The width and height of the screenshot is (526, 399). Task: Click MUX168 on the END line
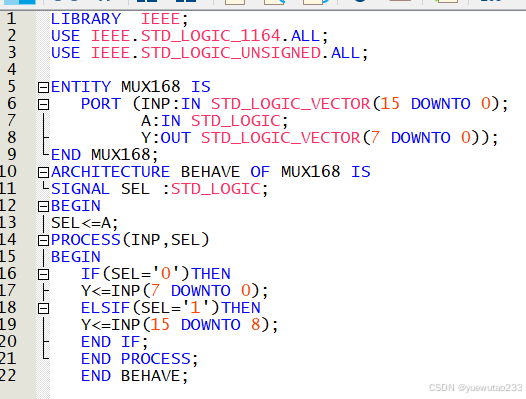coord(120,155)
